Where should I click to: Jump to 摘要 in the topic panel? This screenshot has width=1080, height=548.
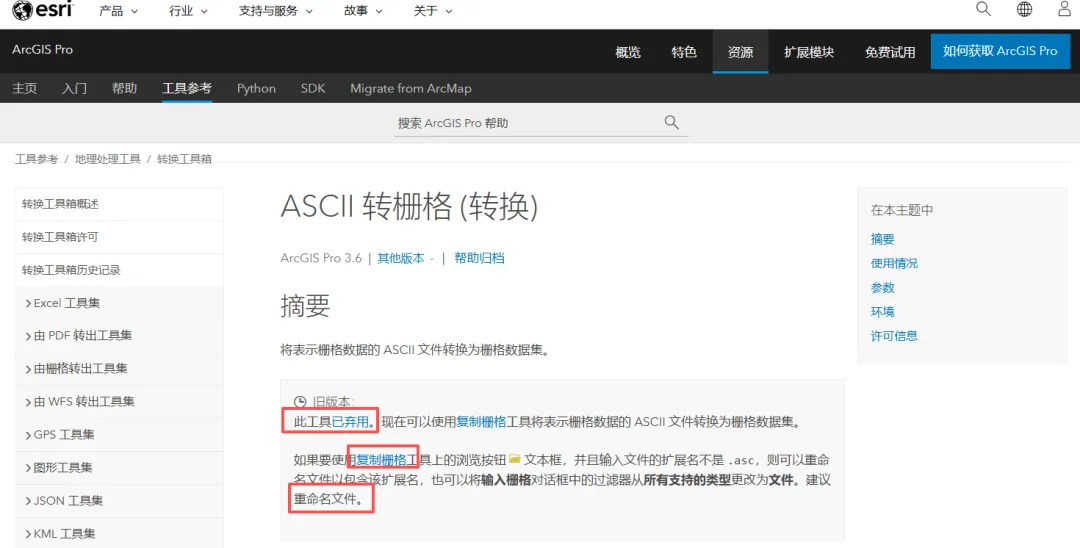[x=882, y=239]
